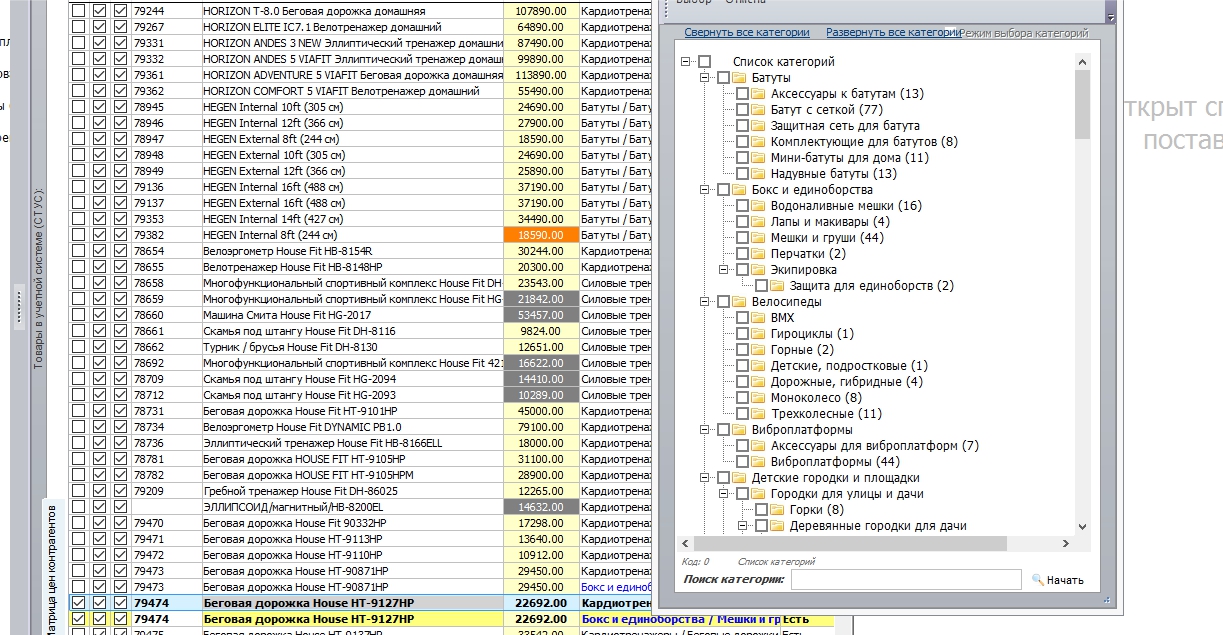Click the folder icon of Перчатки
This screenshot has height=635, width=1223.
pyautogui.click(x=758, y=254)
